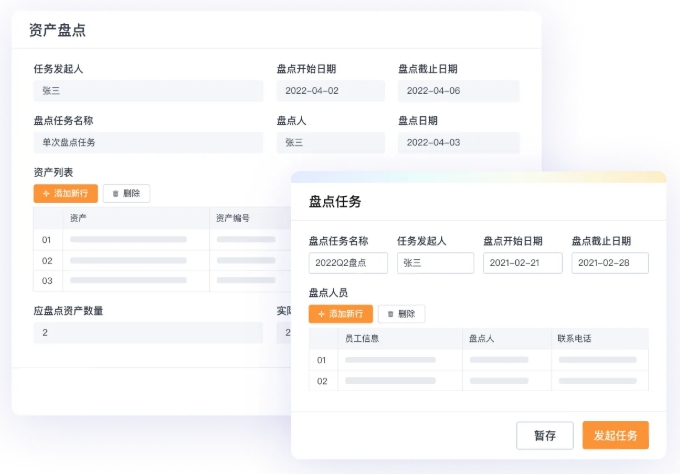Click the 盘点人 field in 资产盘点

pyautogui.click(x=330, y=142)
